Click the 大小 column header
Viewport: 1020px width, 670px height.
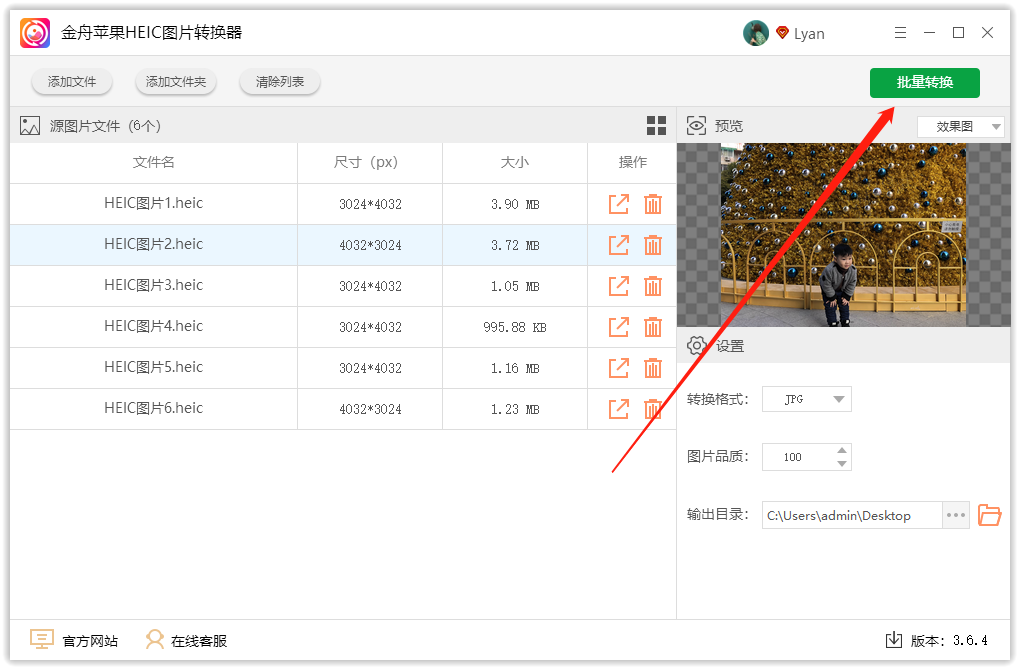coord(515,163)
